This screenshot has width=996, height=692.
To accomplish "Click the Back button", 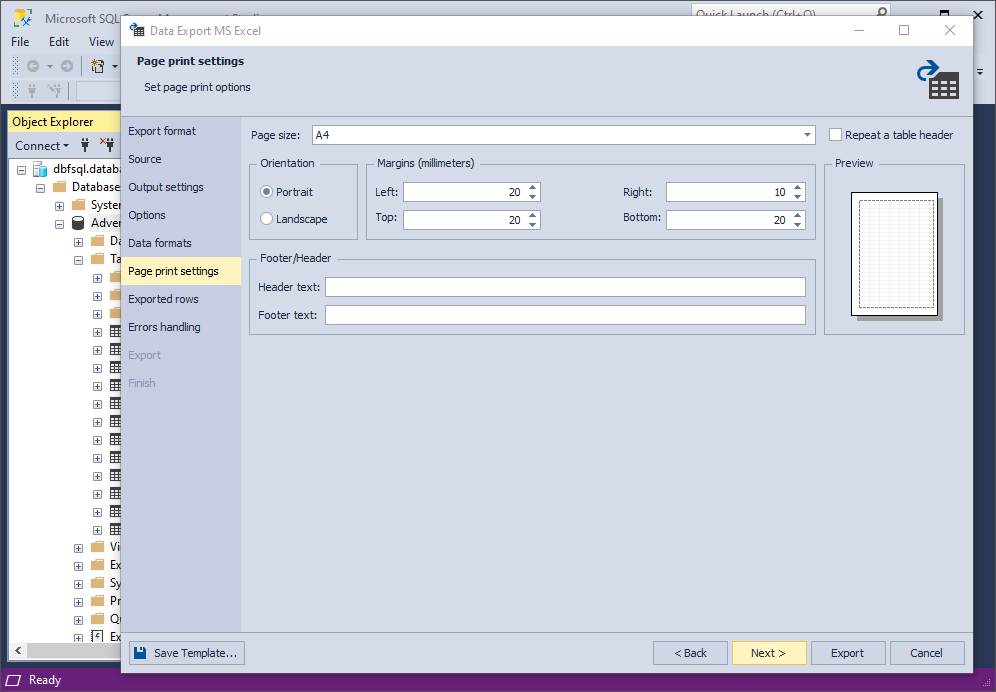I will [x=690, y=653].
